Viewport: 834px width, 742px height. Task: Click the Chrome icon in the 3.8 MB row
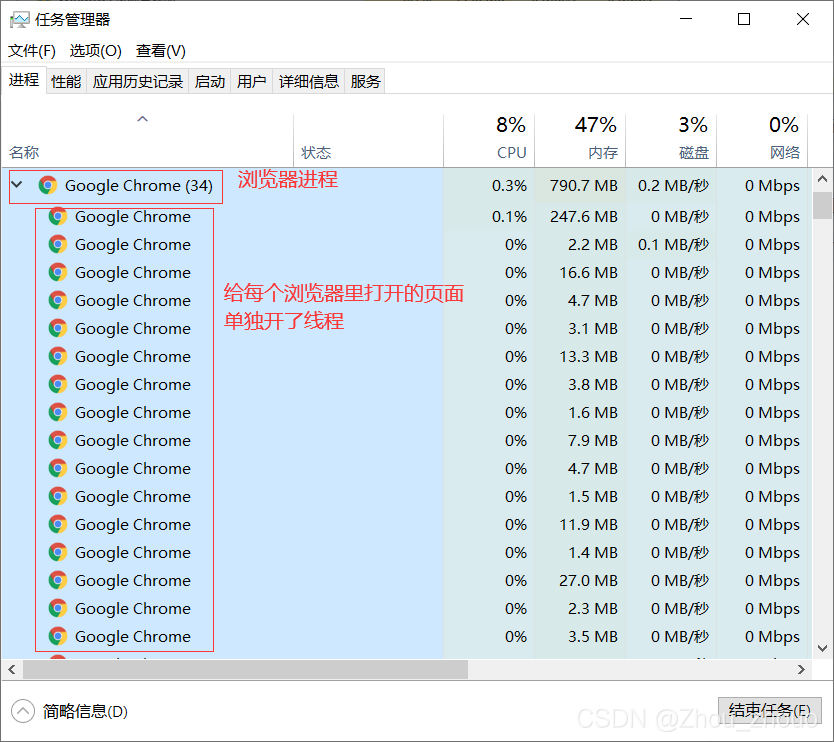[58, 384]
